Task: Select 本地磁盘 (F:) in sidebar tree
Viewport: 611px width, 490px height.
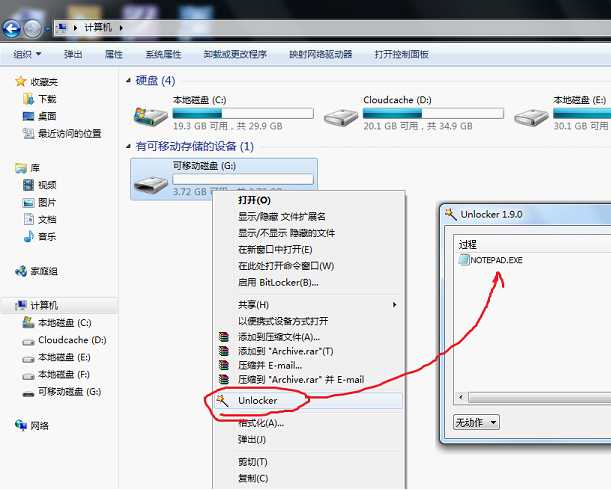Action: [x=57, y=375]
